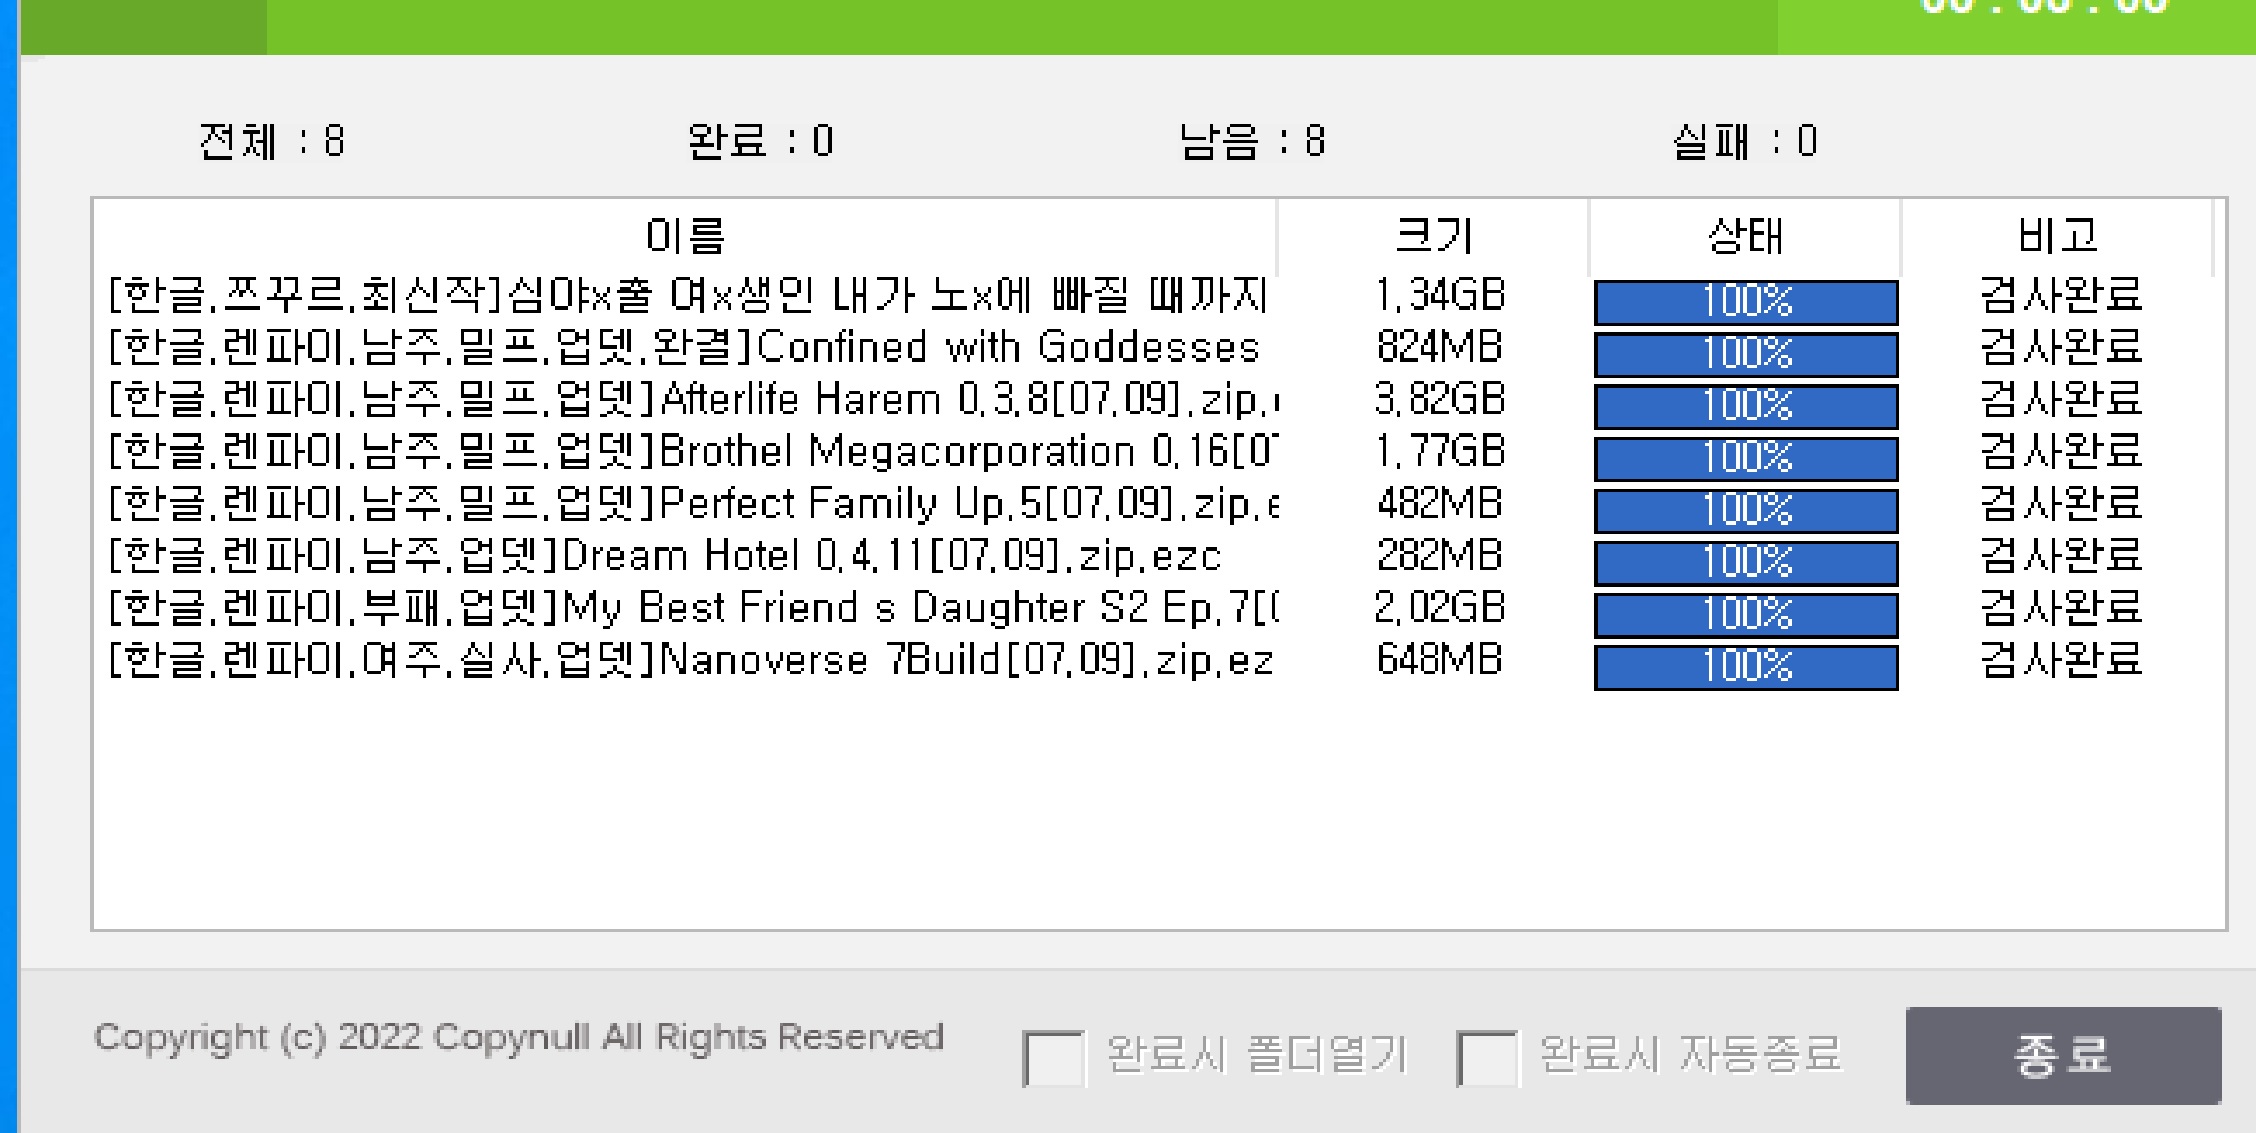Enable 완료시 자동종료 checkbox
Viewport: 2256px width, 1133px height.
(x=1487, y=1058)
